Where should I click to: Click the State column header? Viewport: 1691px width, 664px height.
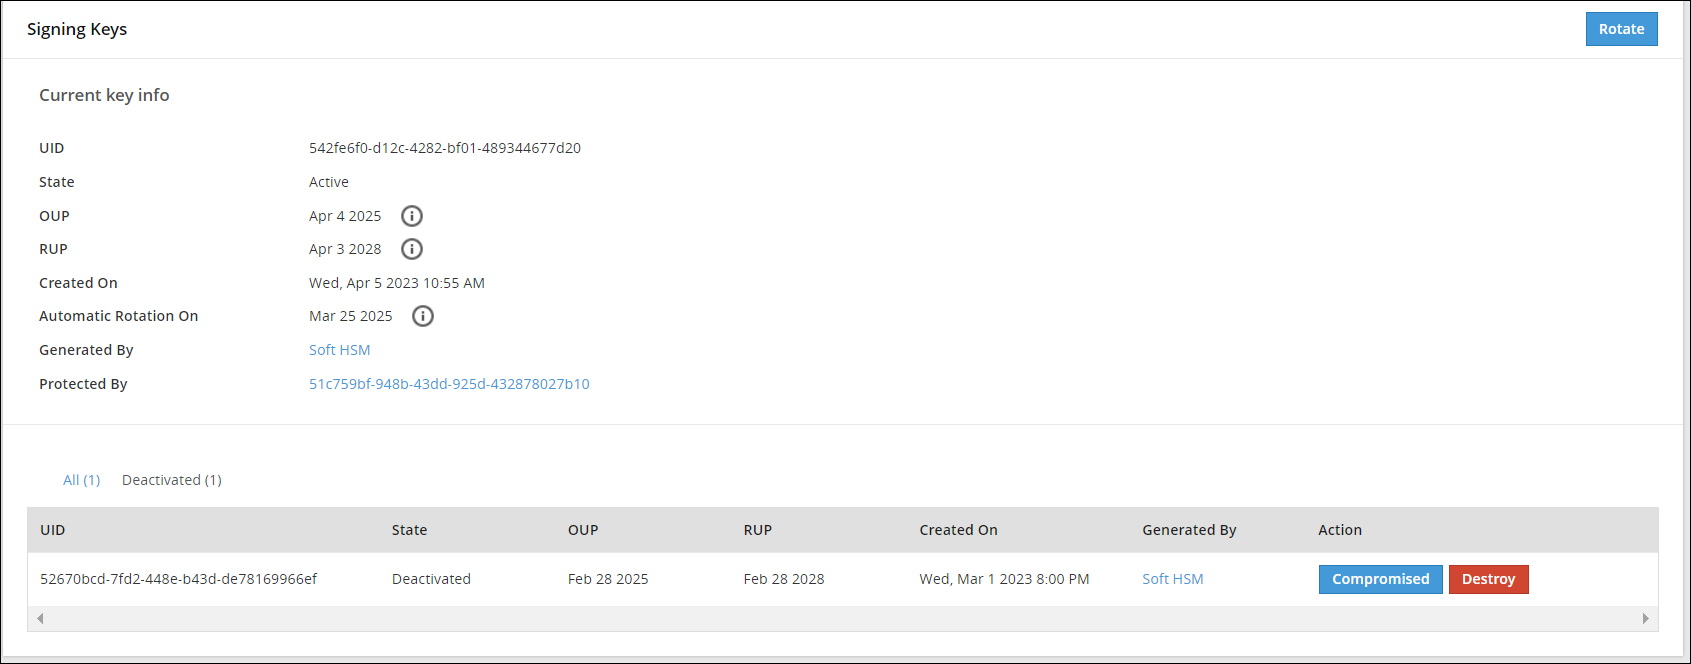point(409,529)
